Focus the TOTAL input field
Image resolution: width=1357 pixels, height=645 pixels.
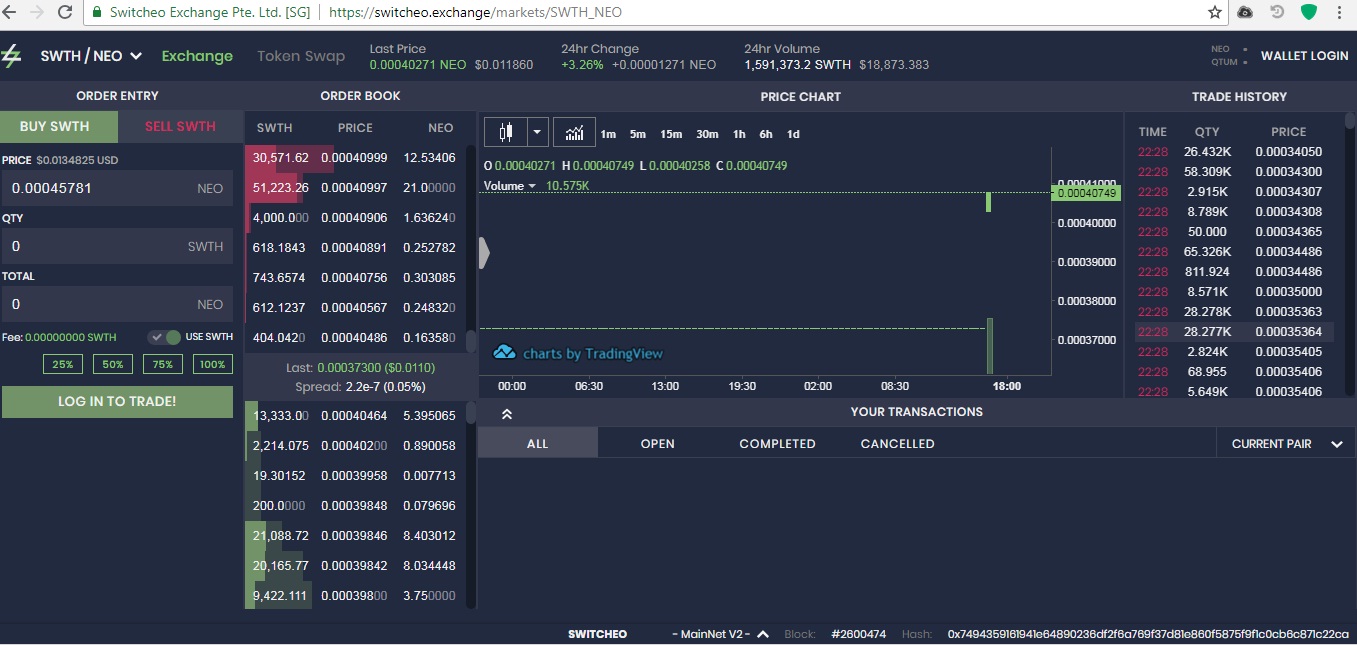click(117, 304)
